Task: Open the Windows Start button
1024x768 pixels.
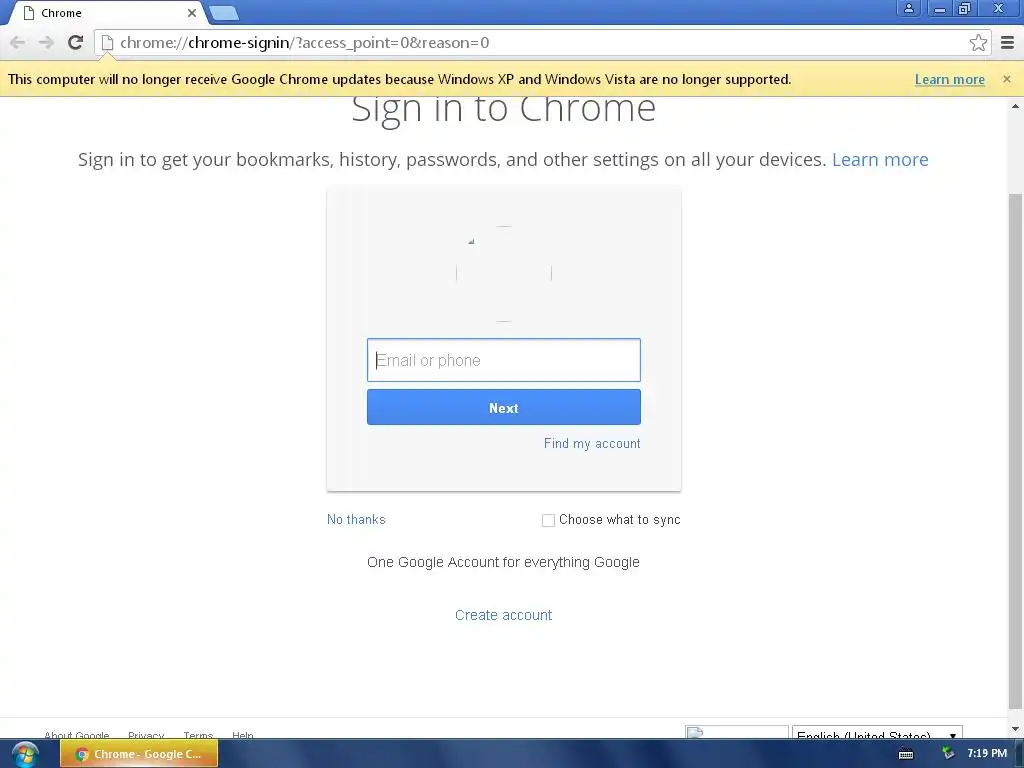Action: tap(25, 754)
